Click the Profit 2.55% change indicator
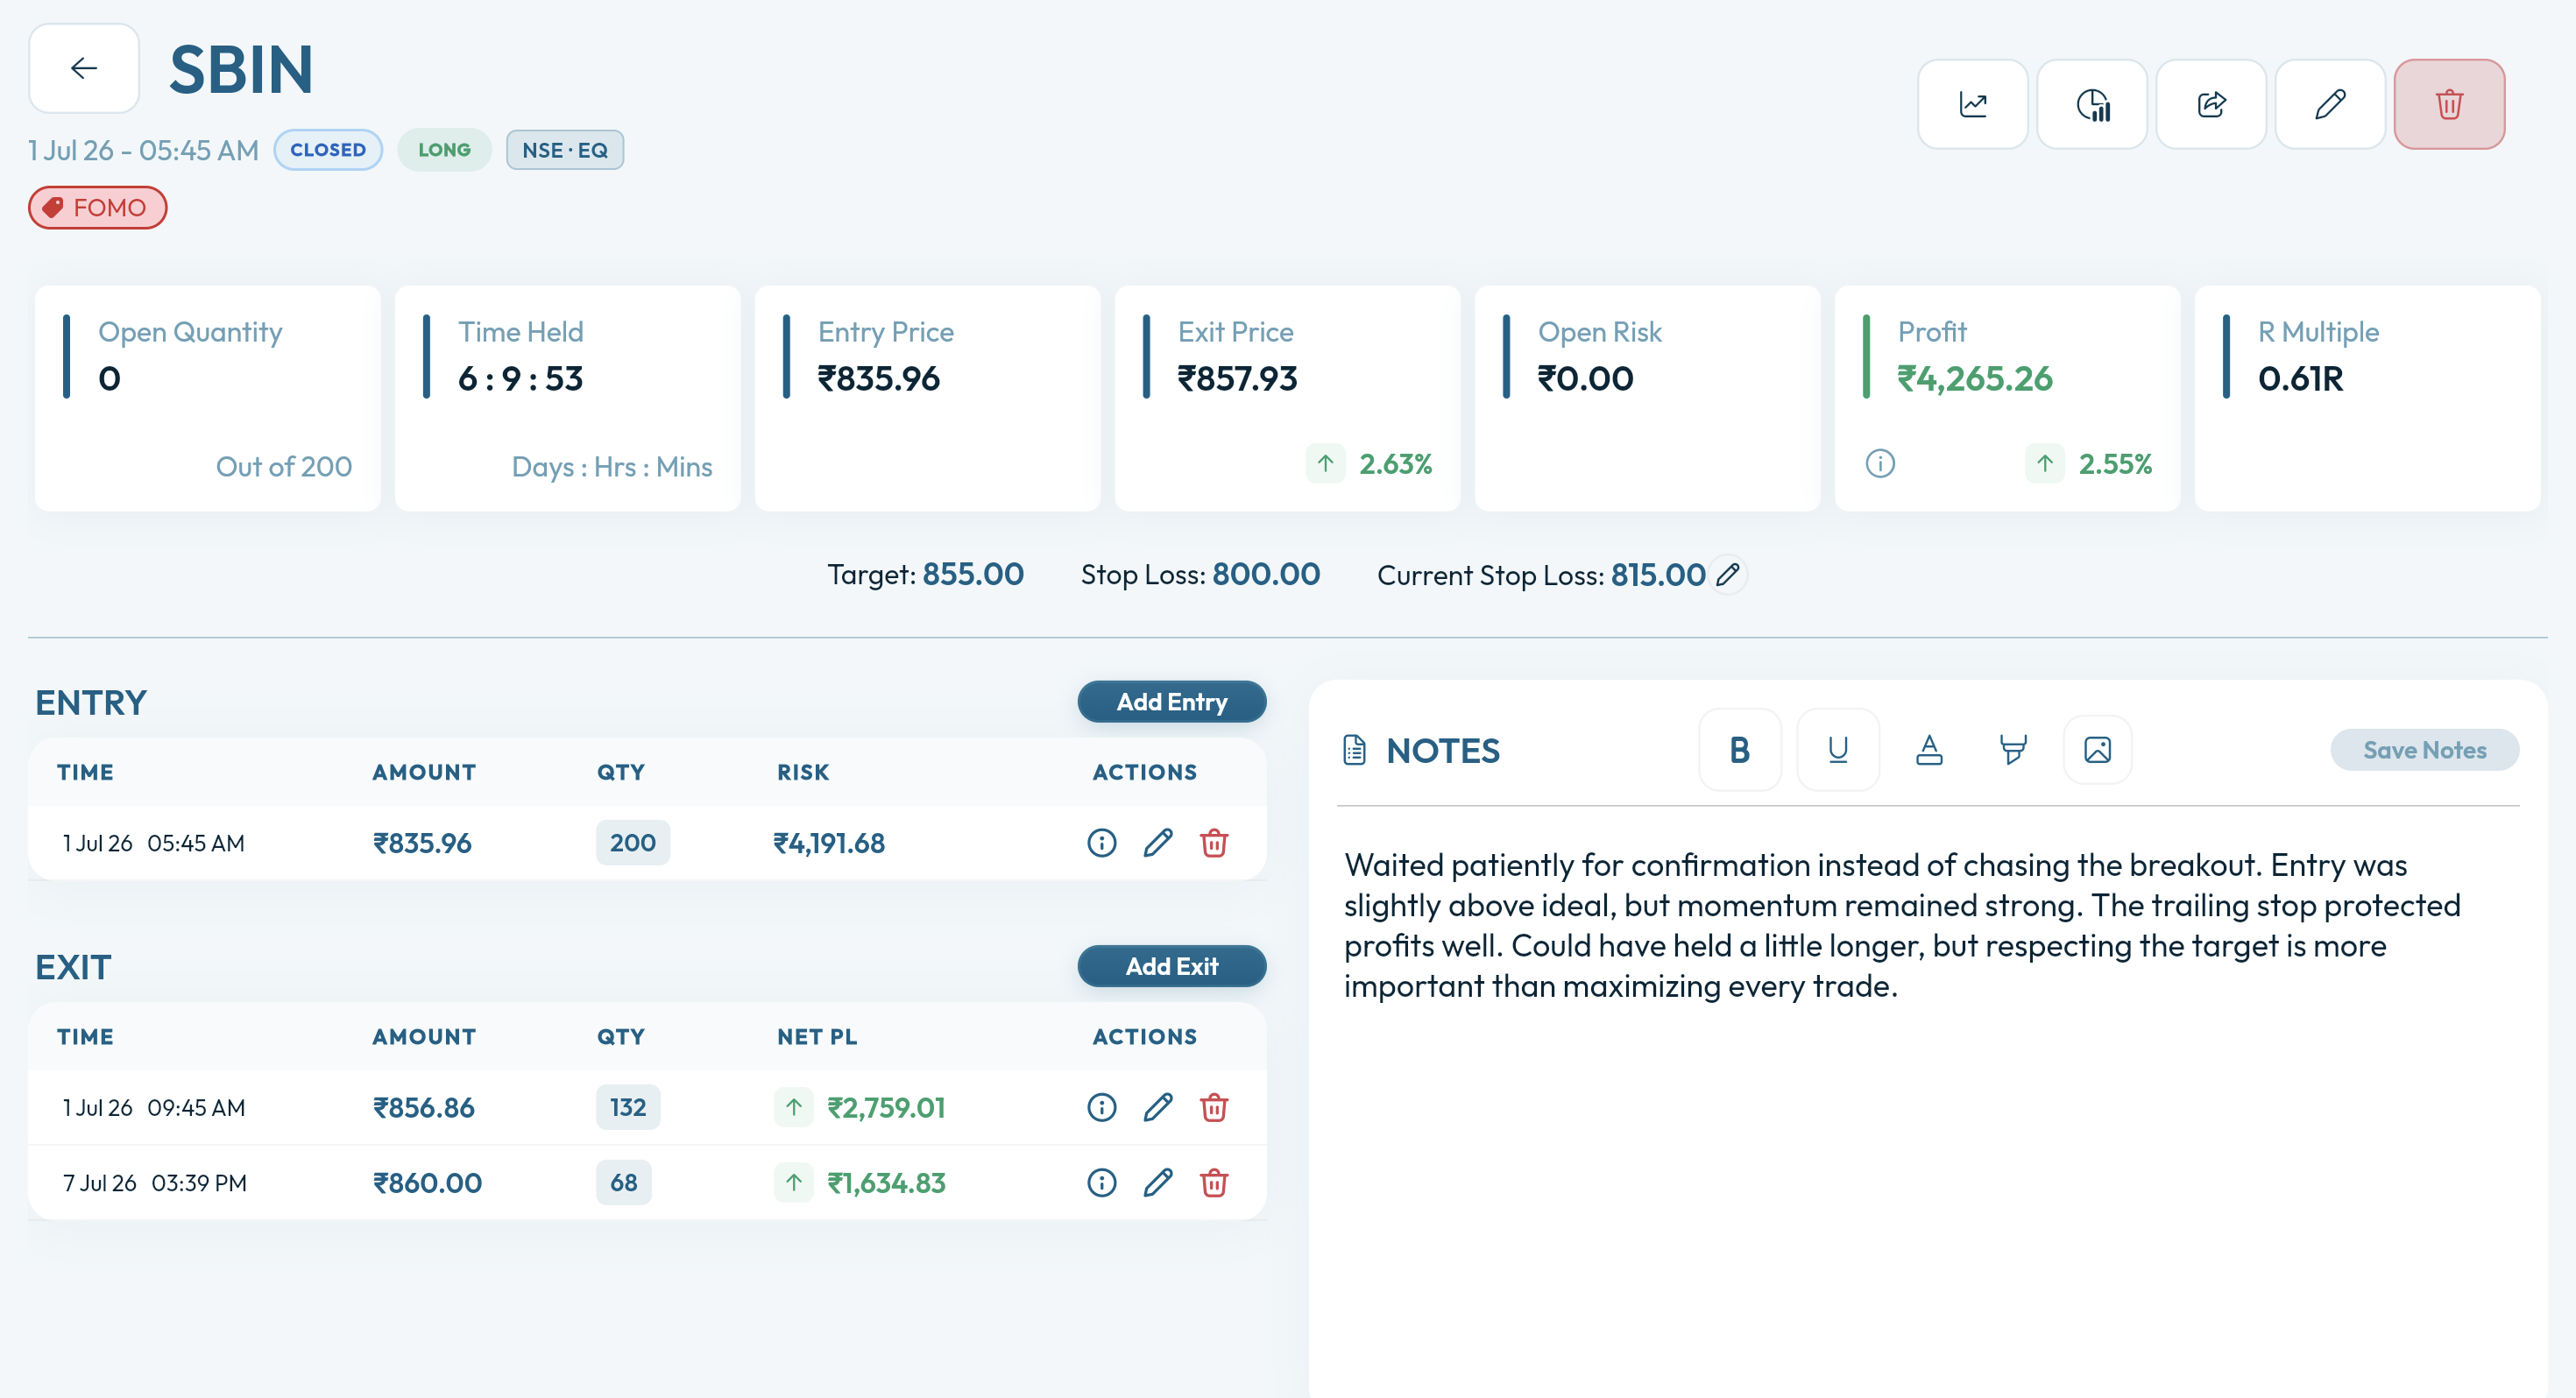2576x1398 pixels. pos(2089,464)
